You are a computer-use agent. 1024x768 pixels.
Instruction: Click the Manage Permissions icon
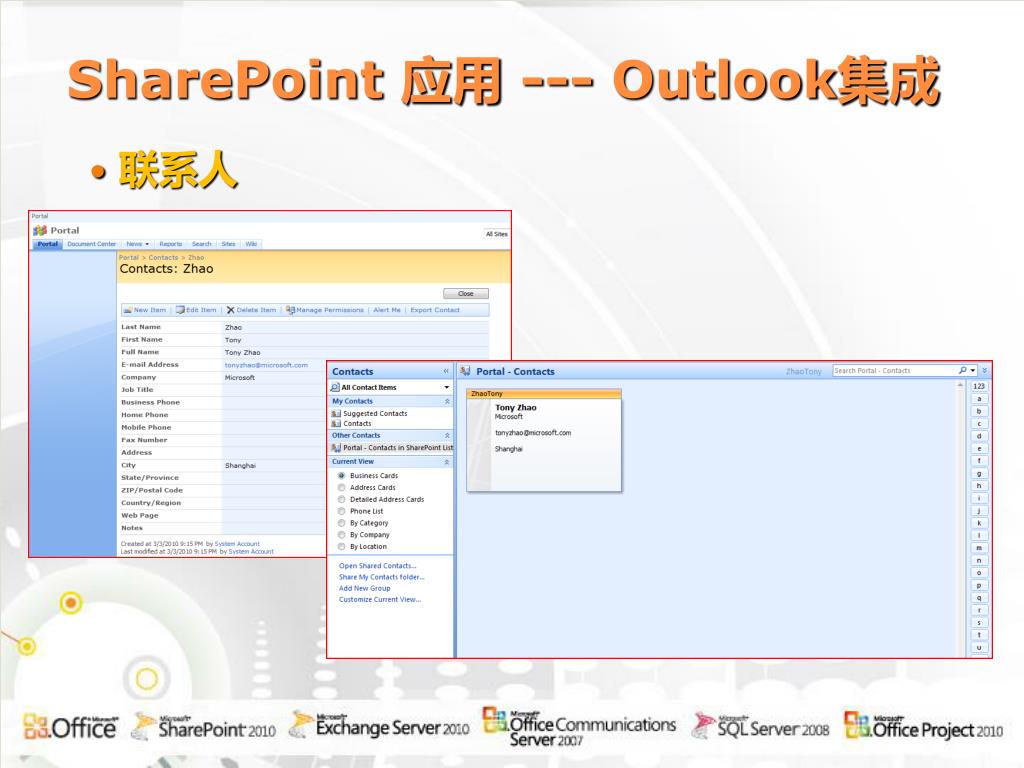(x=291, y=310)
